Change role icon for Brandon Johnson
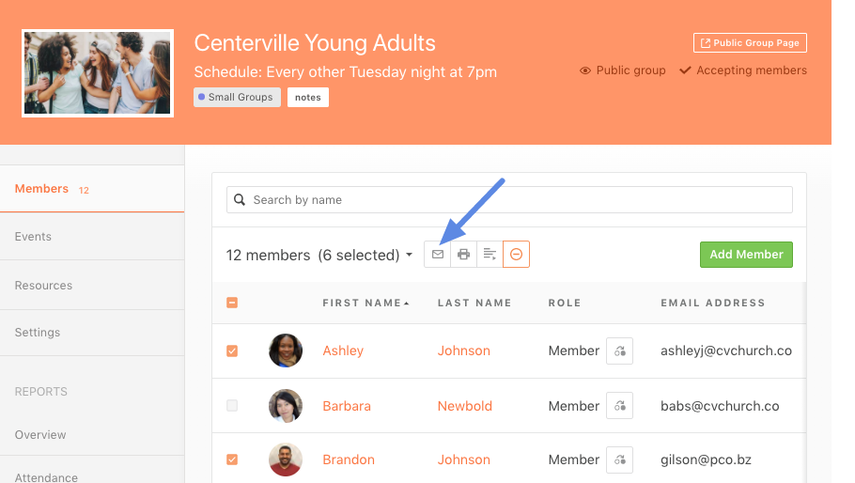 click(619, 460)
